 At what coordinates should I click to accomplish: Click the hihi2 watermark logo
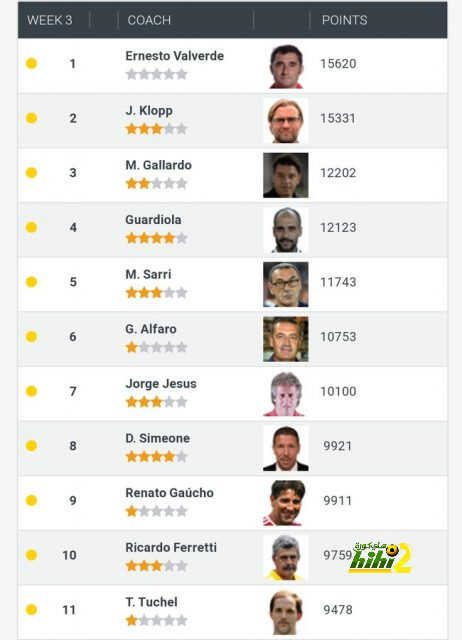coord(380,558)
